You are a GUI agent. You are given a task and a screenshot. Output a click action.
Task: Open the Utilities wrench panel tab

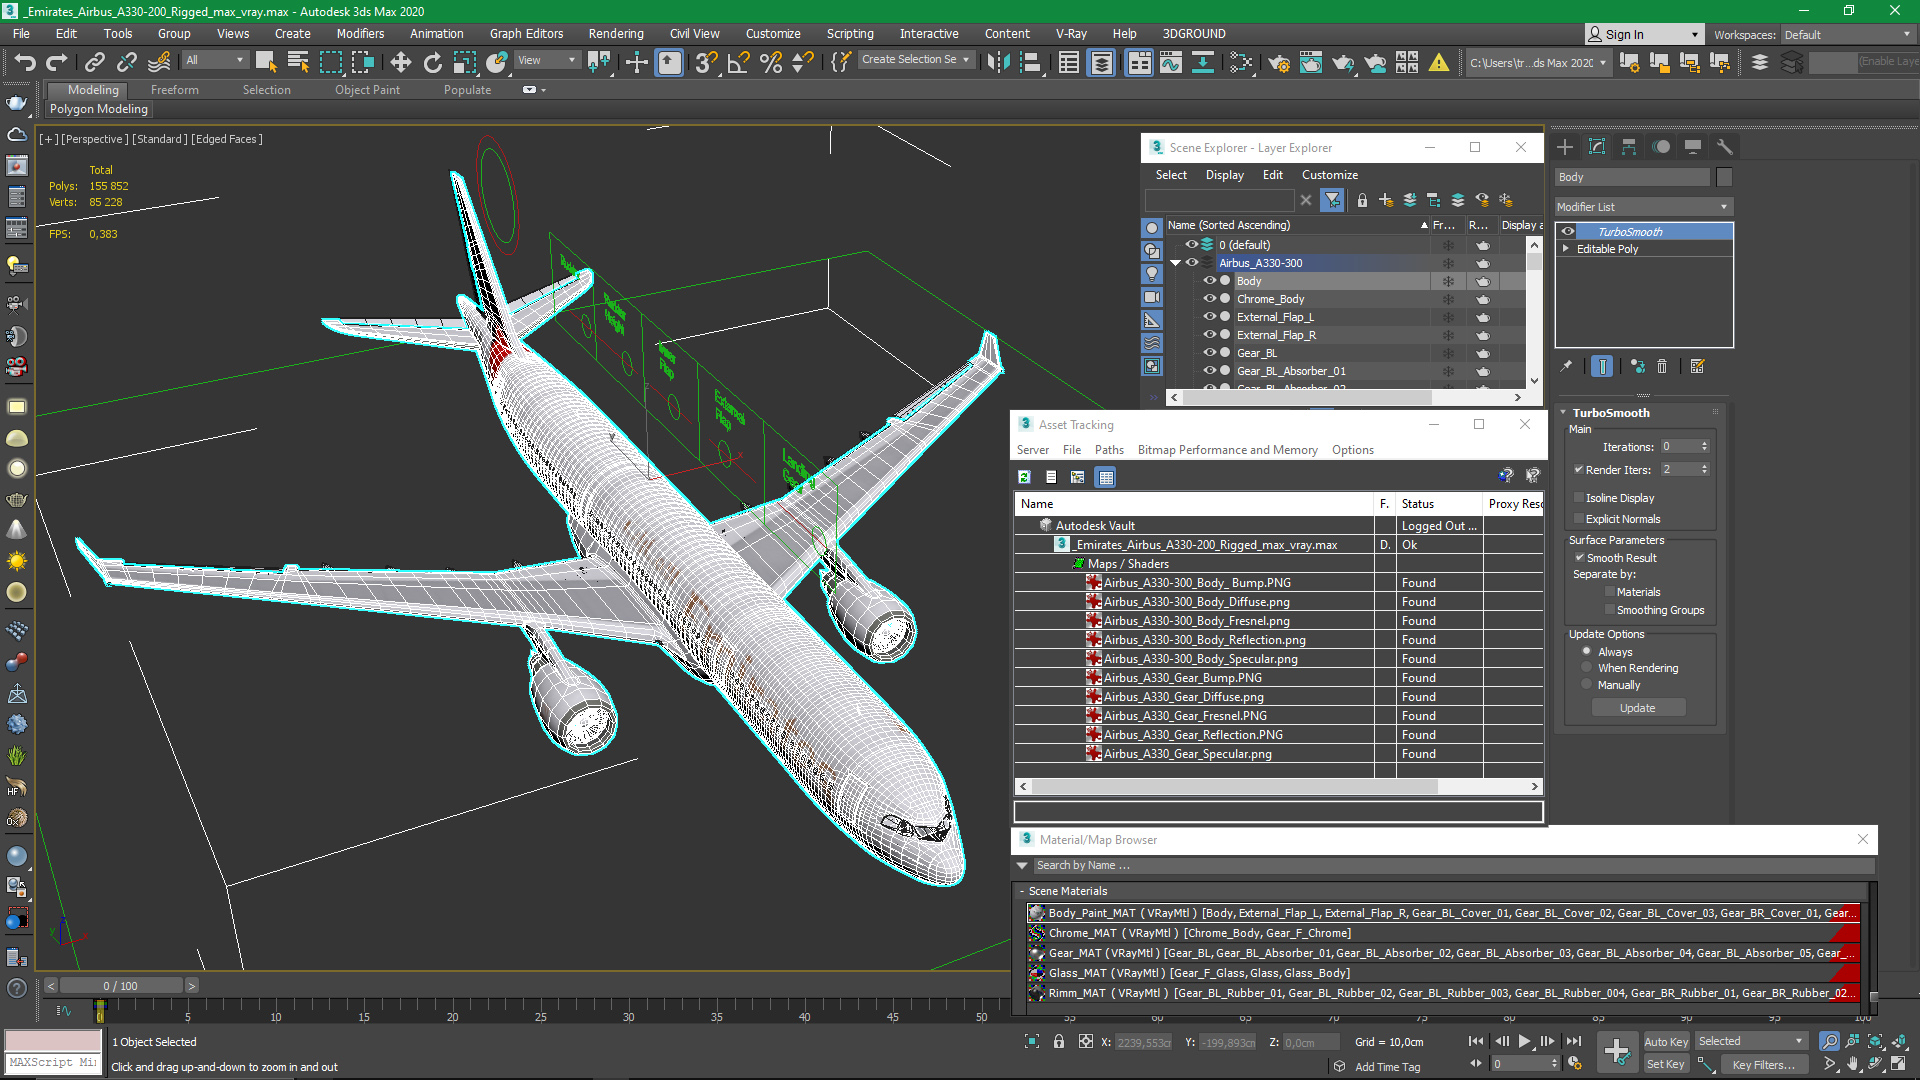tap(1725, 147)
